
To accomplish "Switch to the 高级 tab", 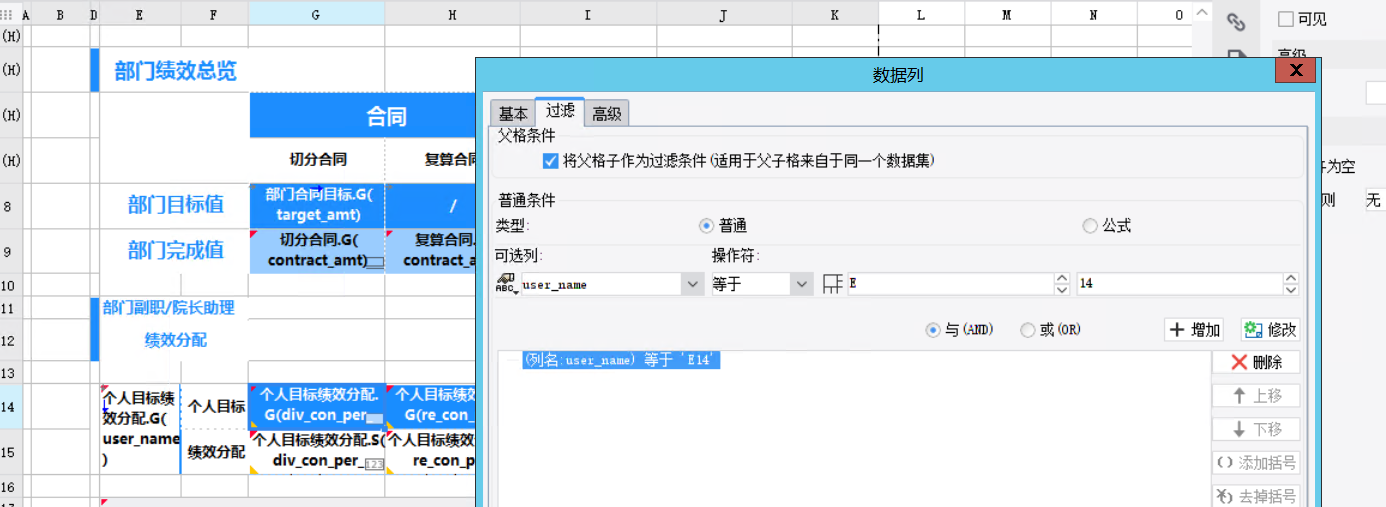I will point(607,114).
